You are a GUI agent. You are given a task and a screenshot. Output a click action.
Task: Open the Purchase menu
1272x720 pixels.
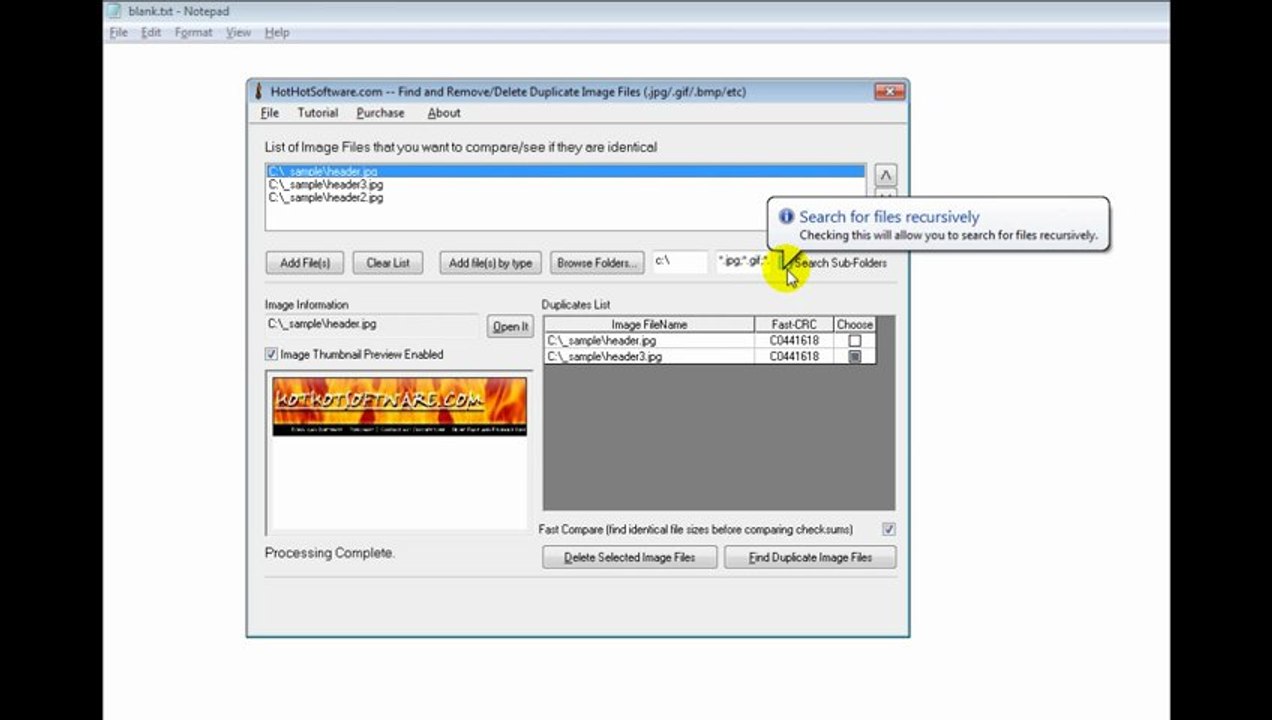(380, 113)
